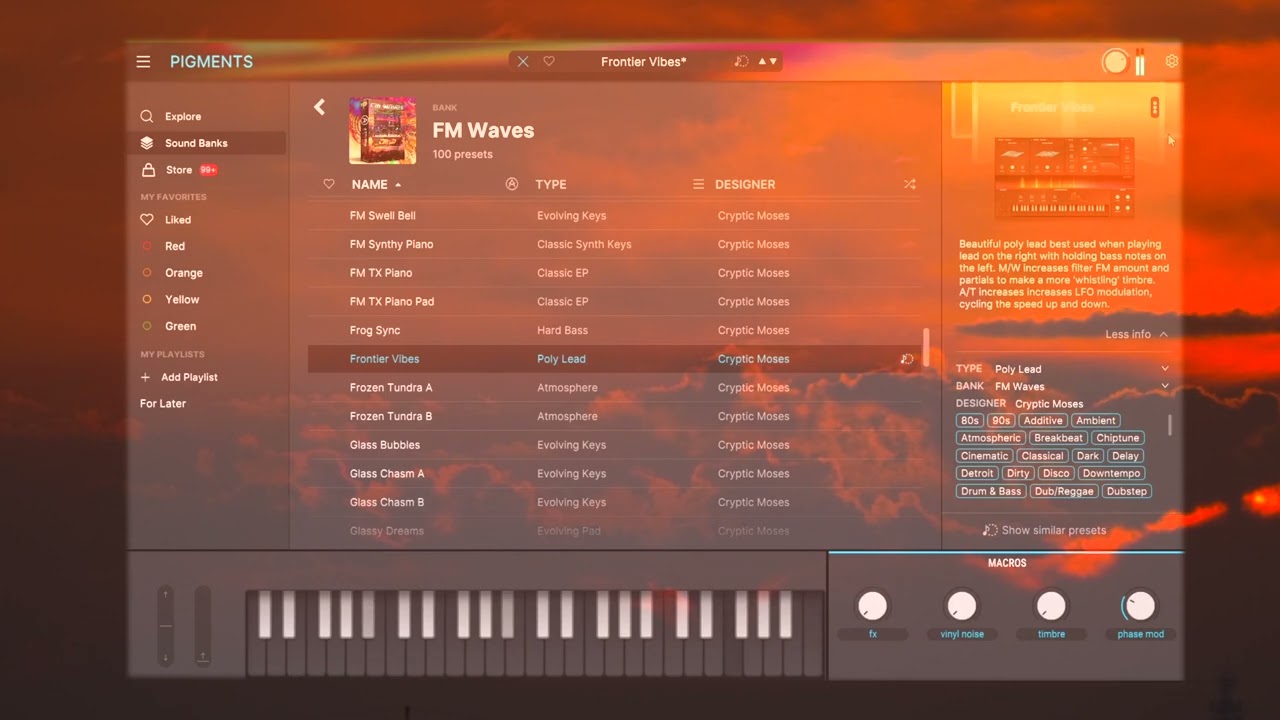This screenshot has height=720, width=1280.
Task: Open preset options three-dot menu
Action: 1155,107
